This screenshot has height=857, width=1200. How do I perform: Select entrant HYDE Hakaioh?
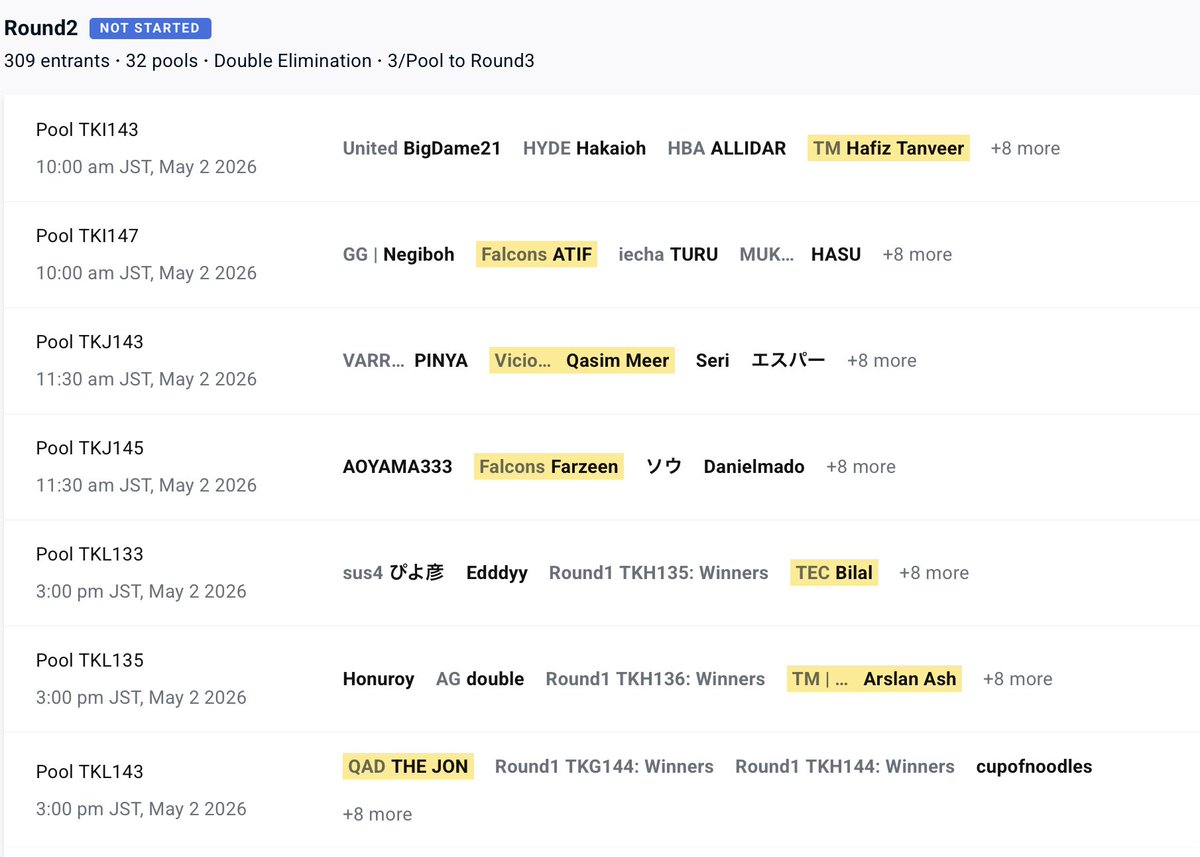coord(584,148)
